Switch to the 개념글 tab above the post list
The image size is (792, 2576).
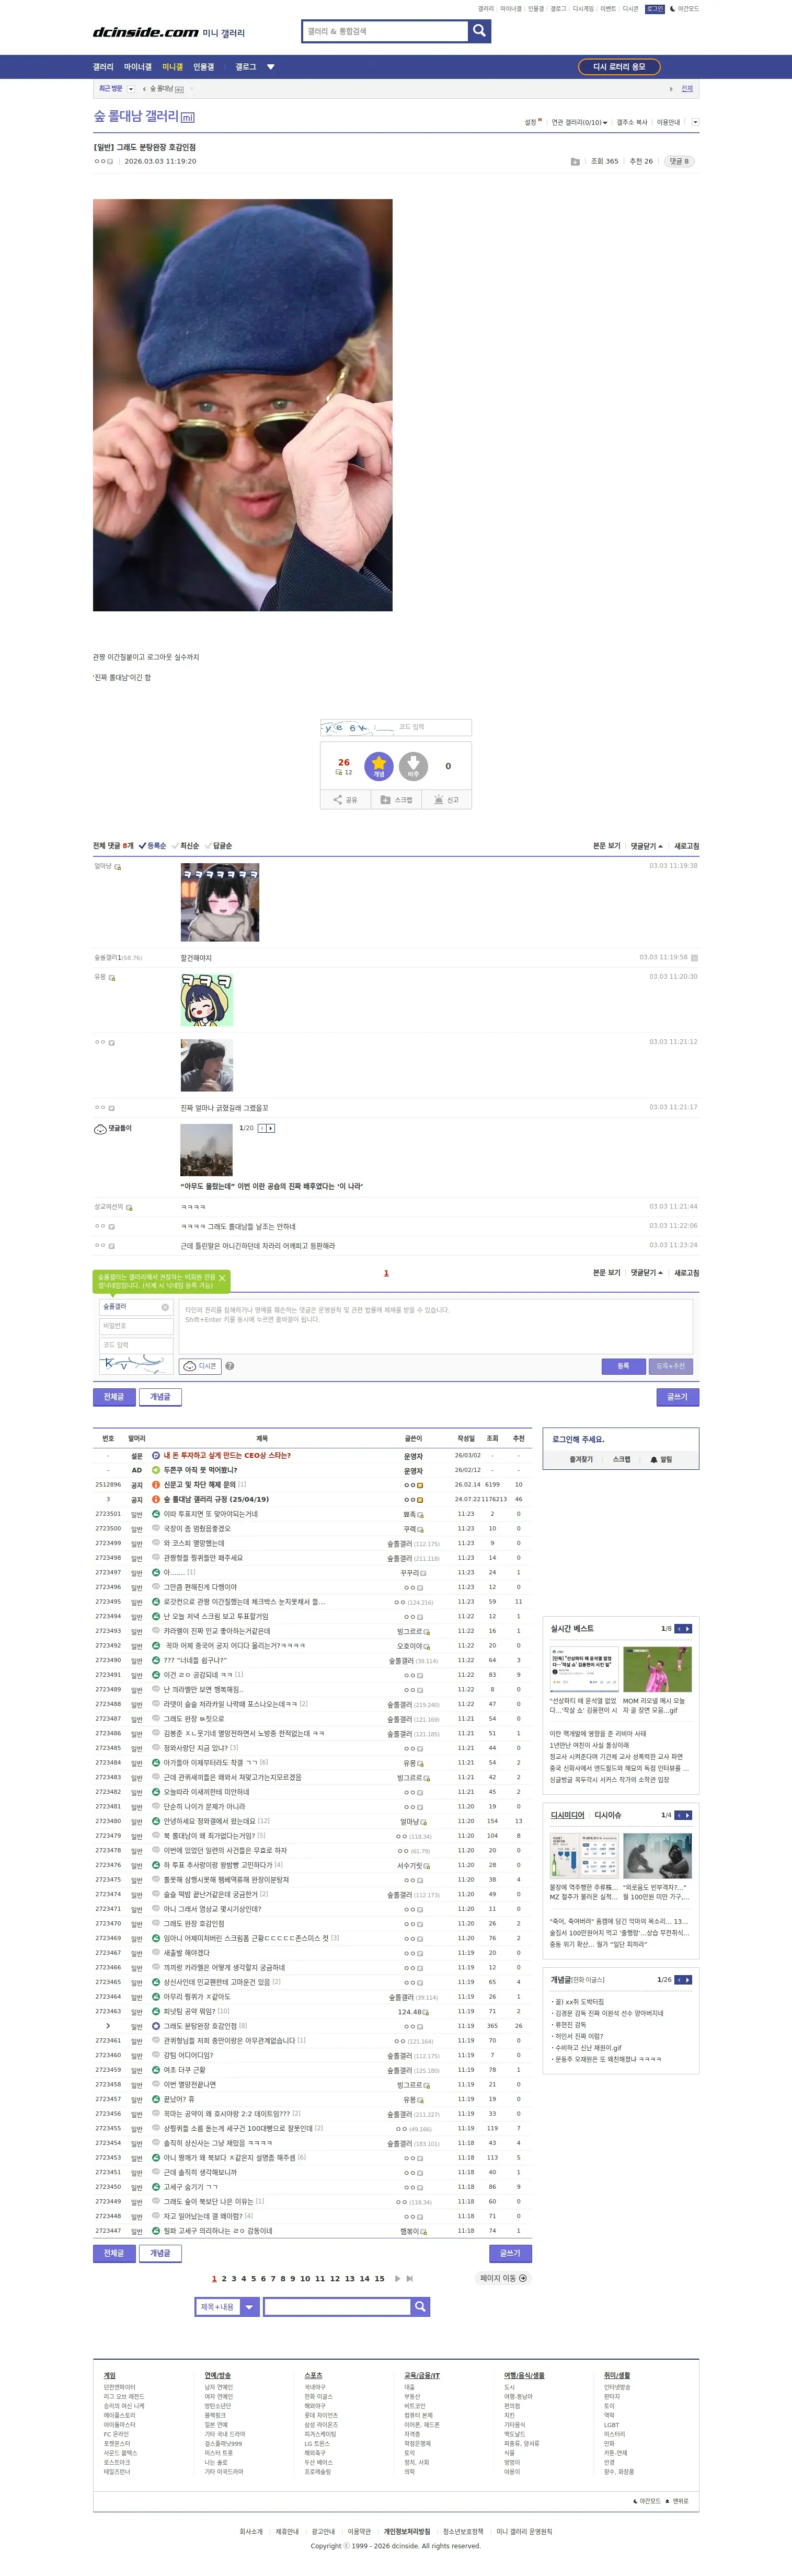160,1397
